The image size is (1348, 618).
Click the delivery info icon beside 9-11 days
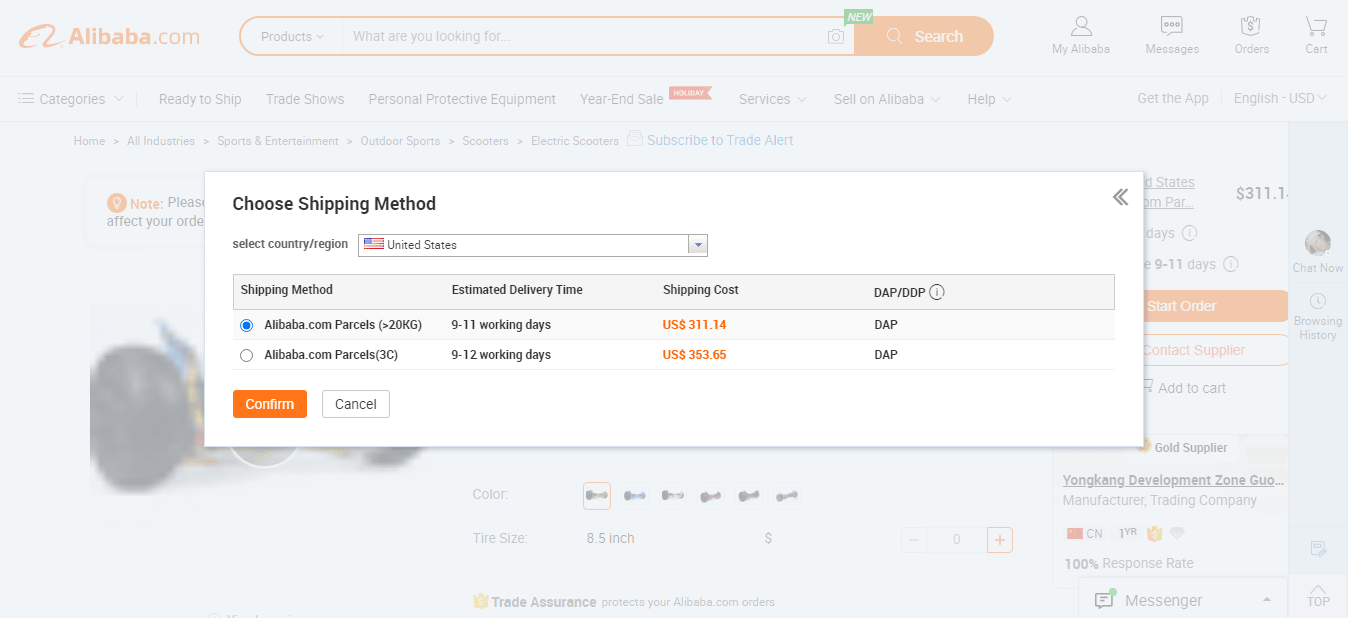1230,264
